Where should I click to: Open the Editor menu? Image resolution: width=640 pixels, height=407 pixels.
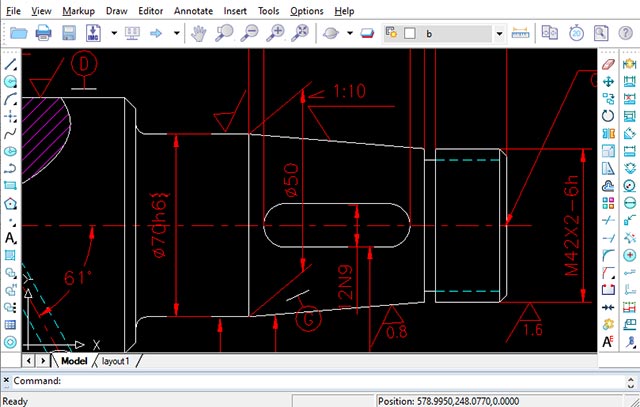click(x=151, y=11)
